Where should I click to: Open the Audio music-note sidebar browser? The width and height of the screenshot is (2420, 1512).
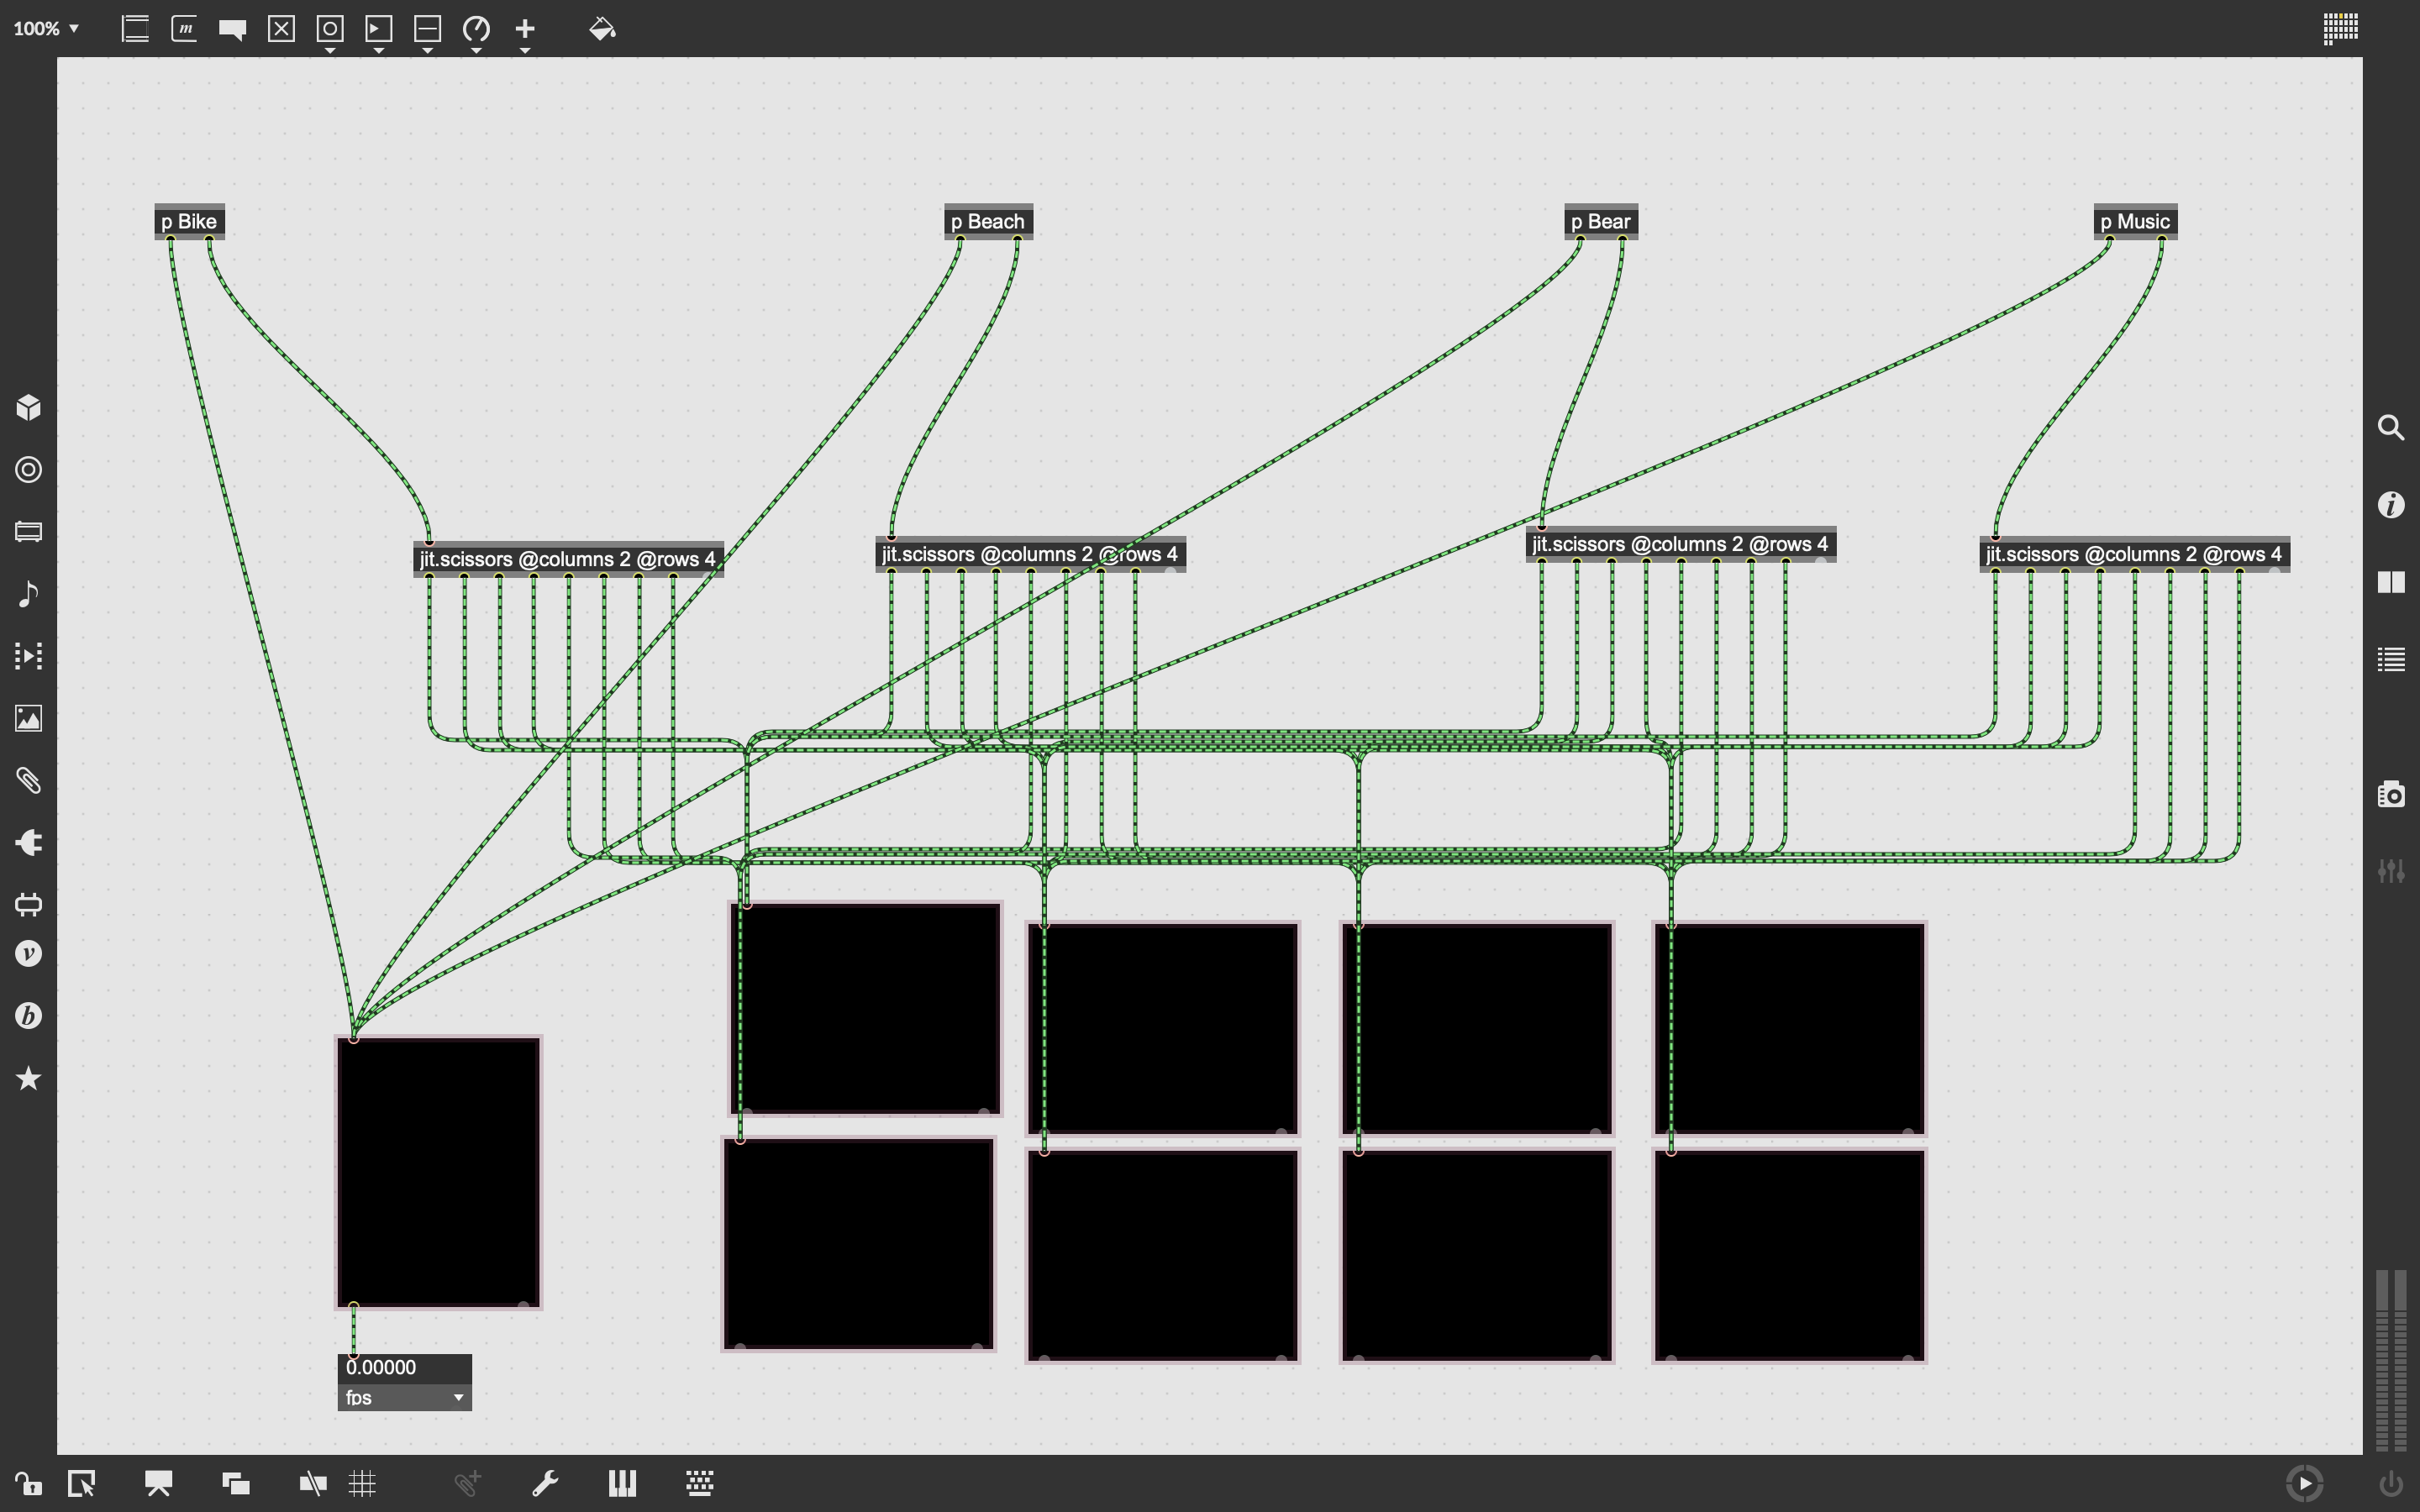click(28, 594)
